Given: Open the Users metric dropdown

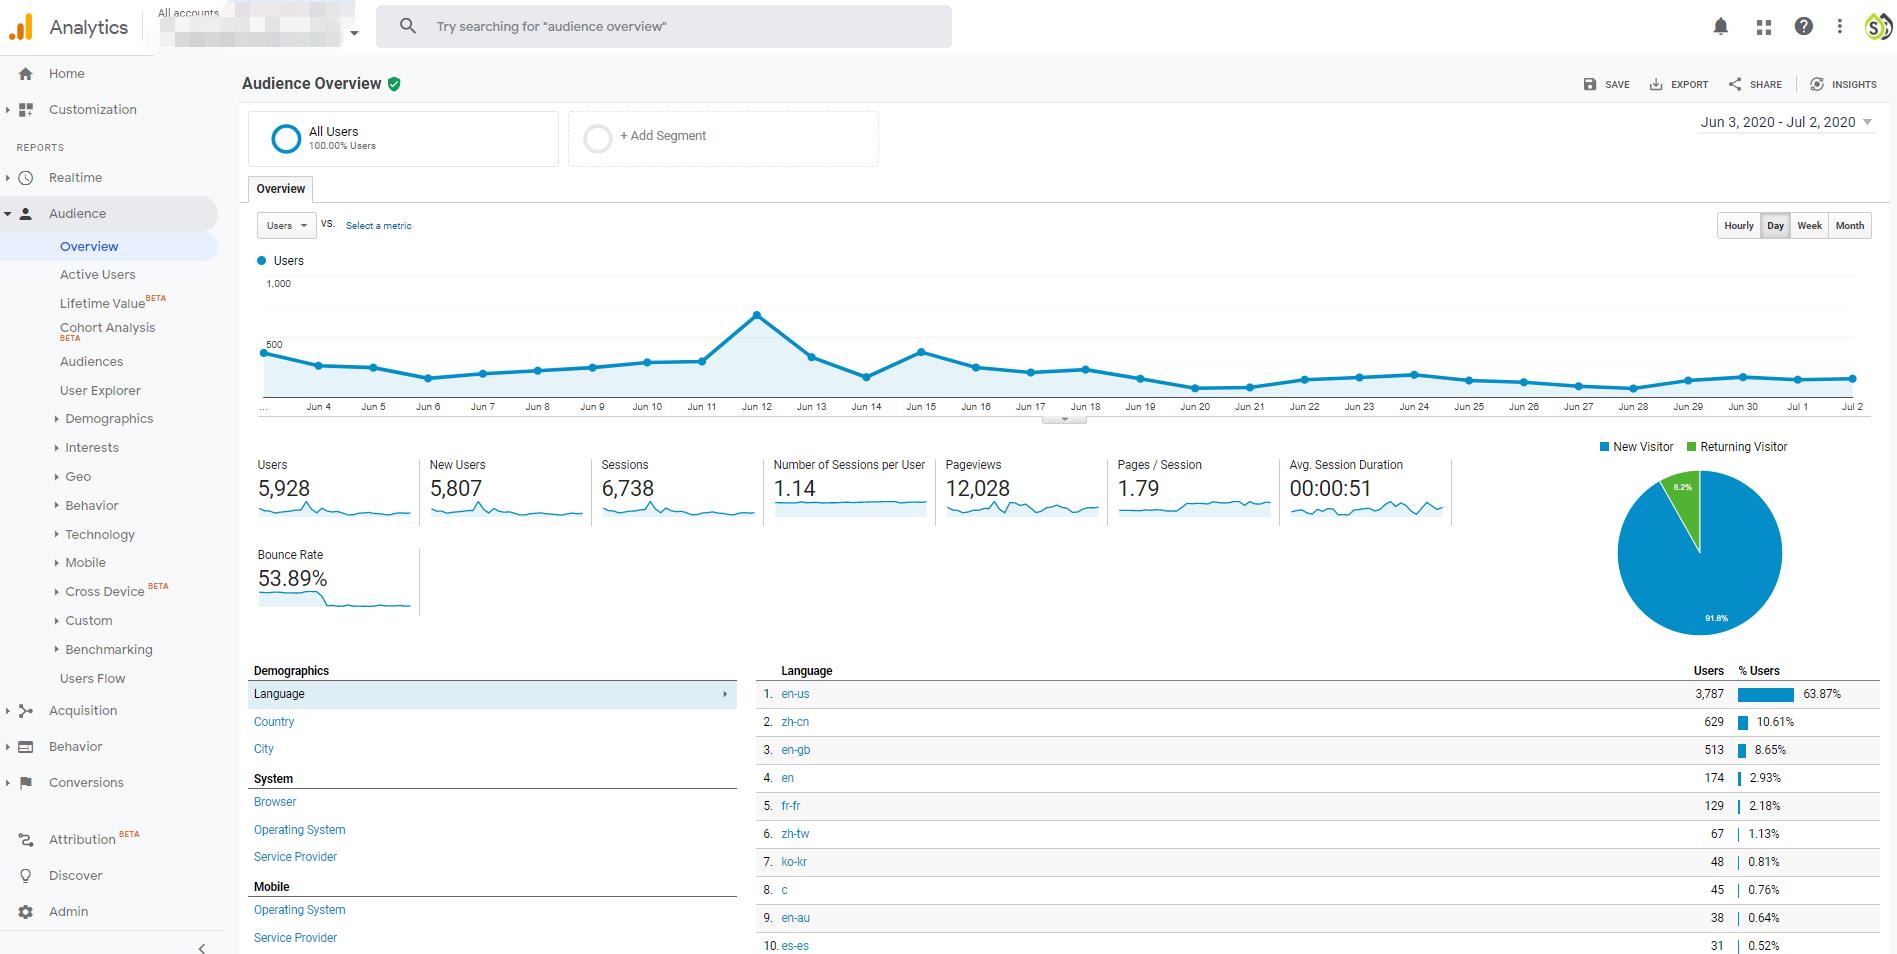Looking at the screenshot, I should tap(286, 226).
